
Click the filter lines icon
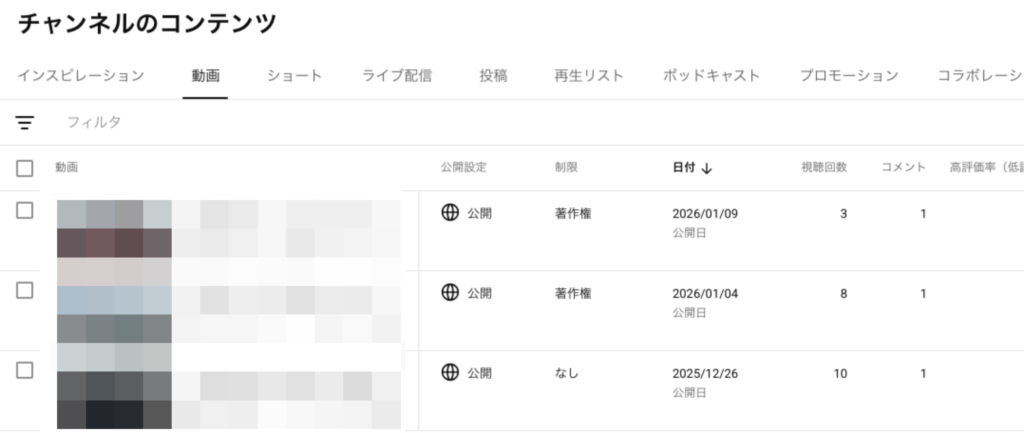click(x=25, y=122)
